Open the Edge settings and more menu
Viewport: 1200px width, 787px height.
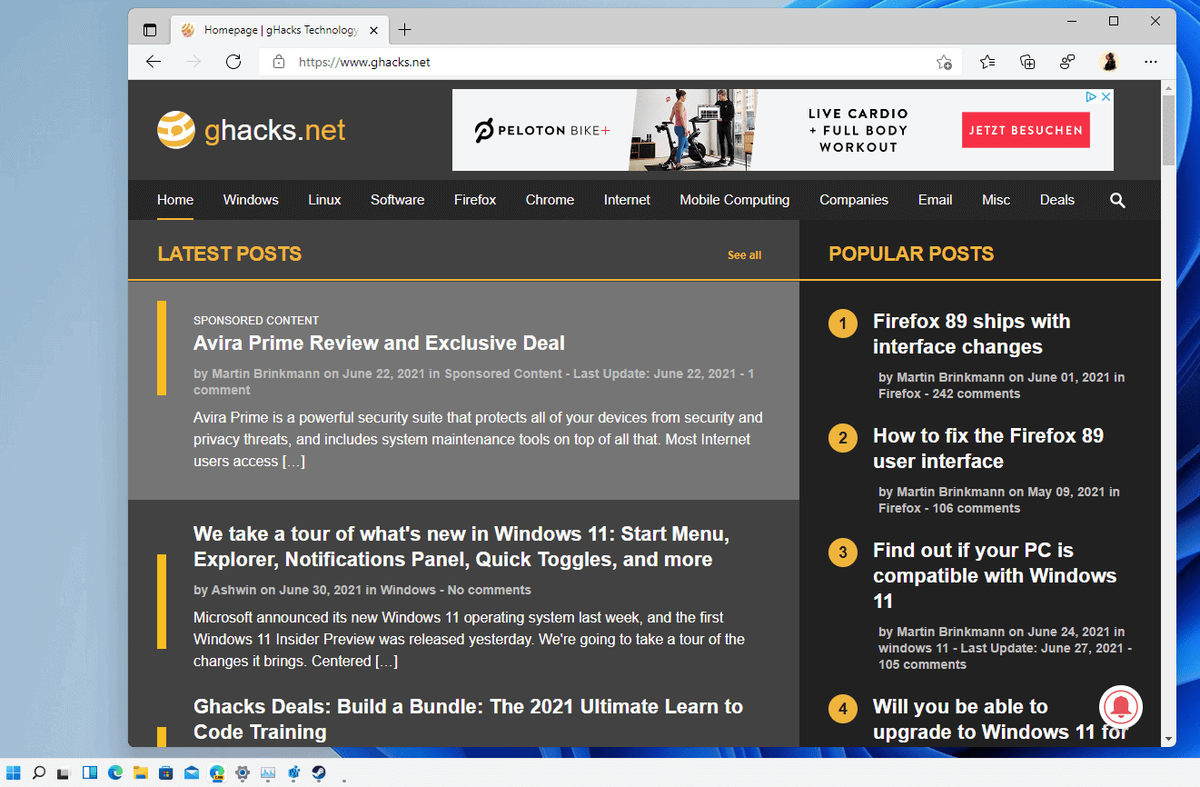click(x=1151, y=62)
